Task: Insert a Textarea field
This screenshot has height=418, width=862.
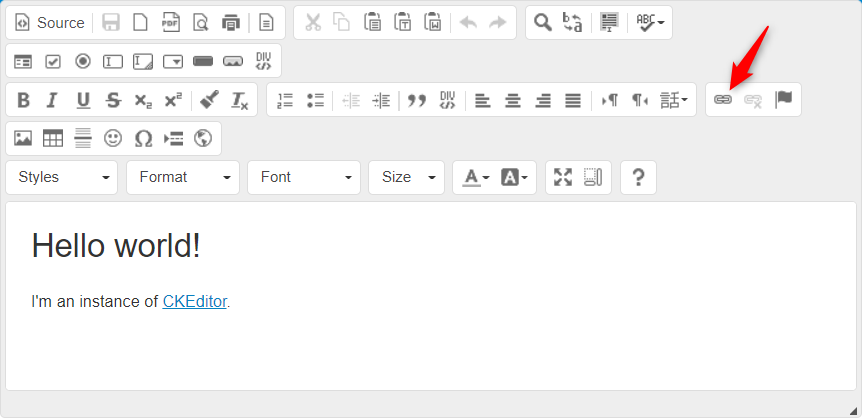Action: (143, 61)
